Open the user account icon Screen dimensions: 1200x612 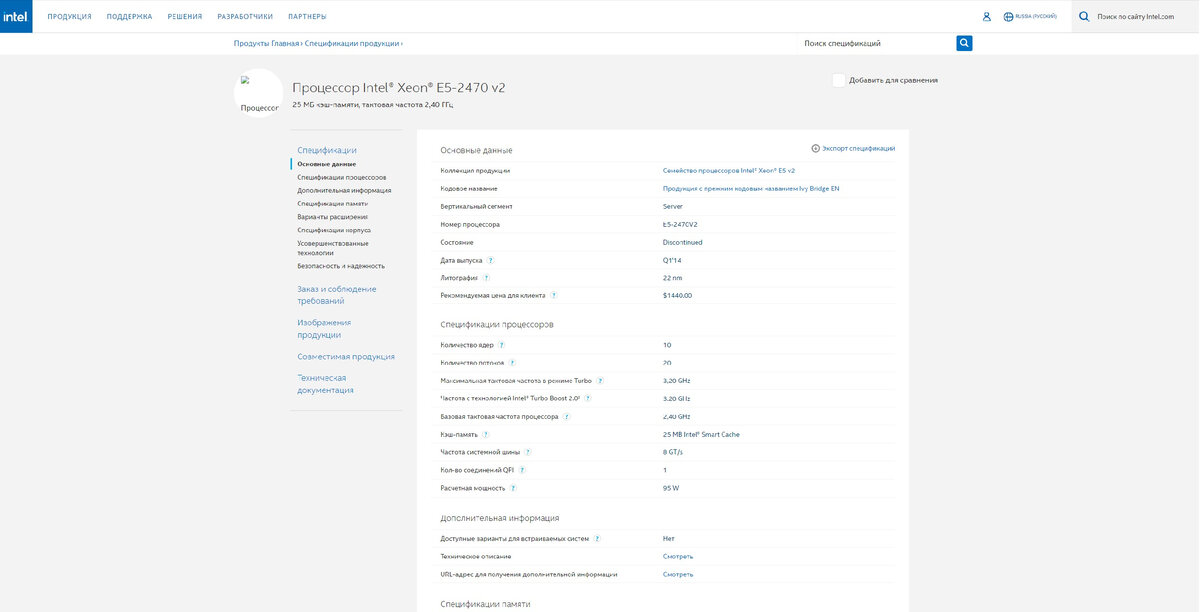click(x=986, y=16)
